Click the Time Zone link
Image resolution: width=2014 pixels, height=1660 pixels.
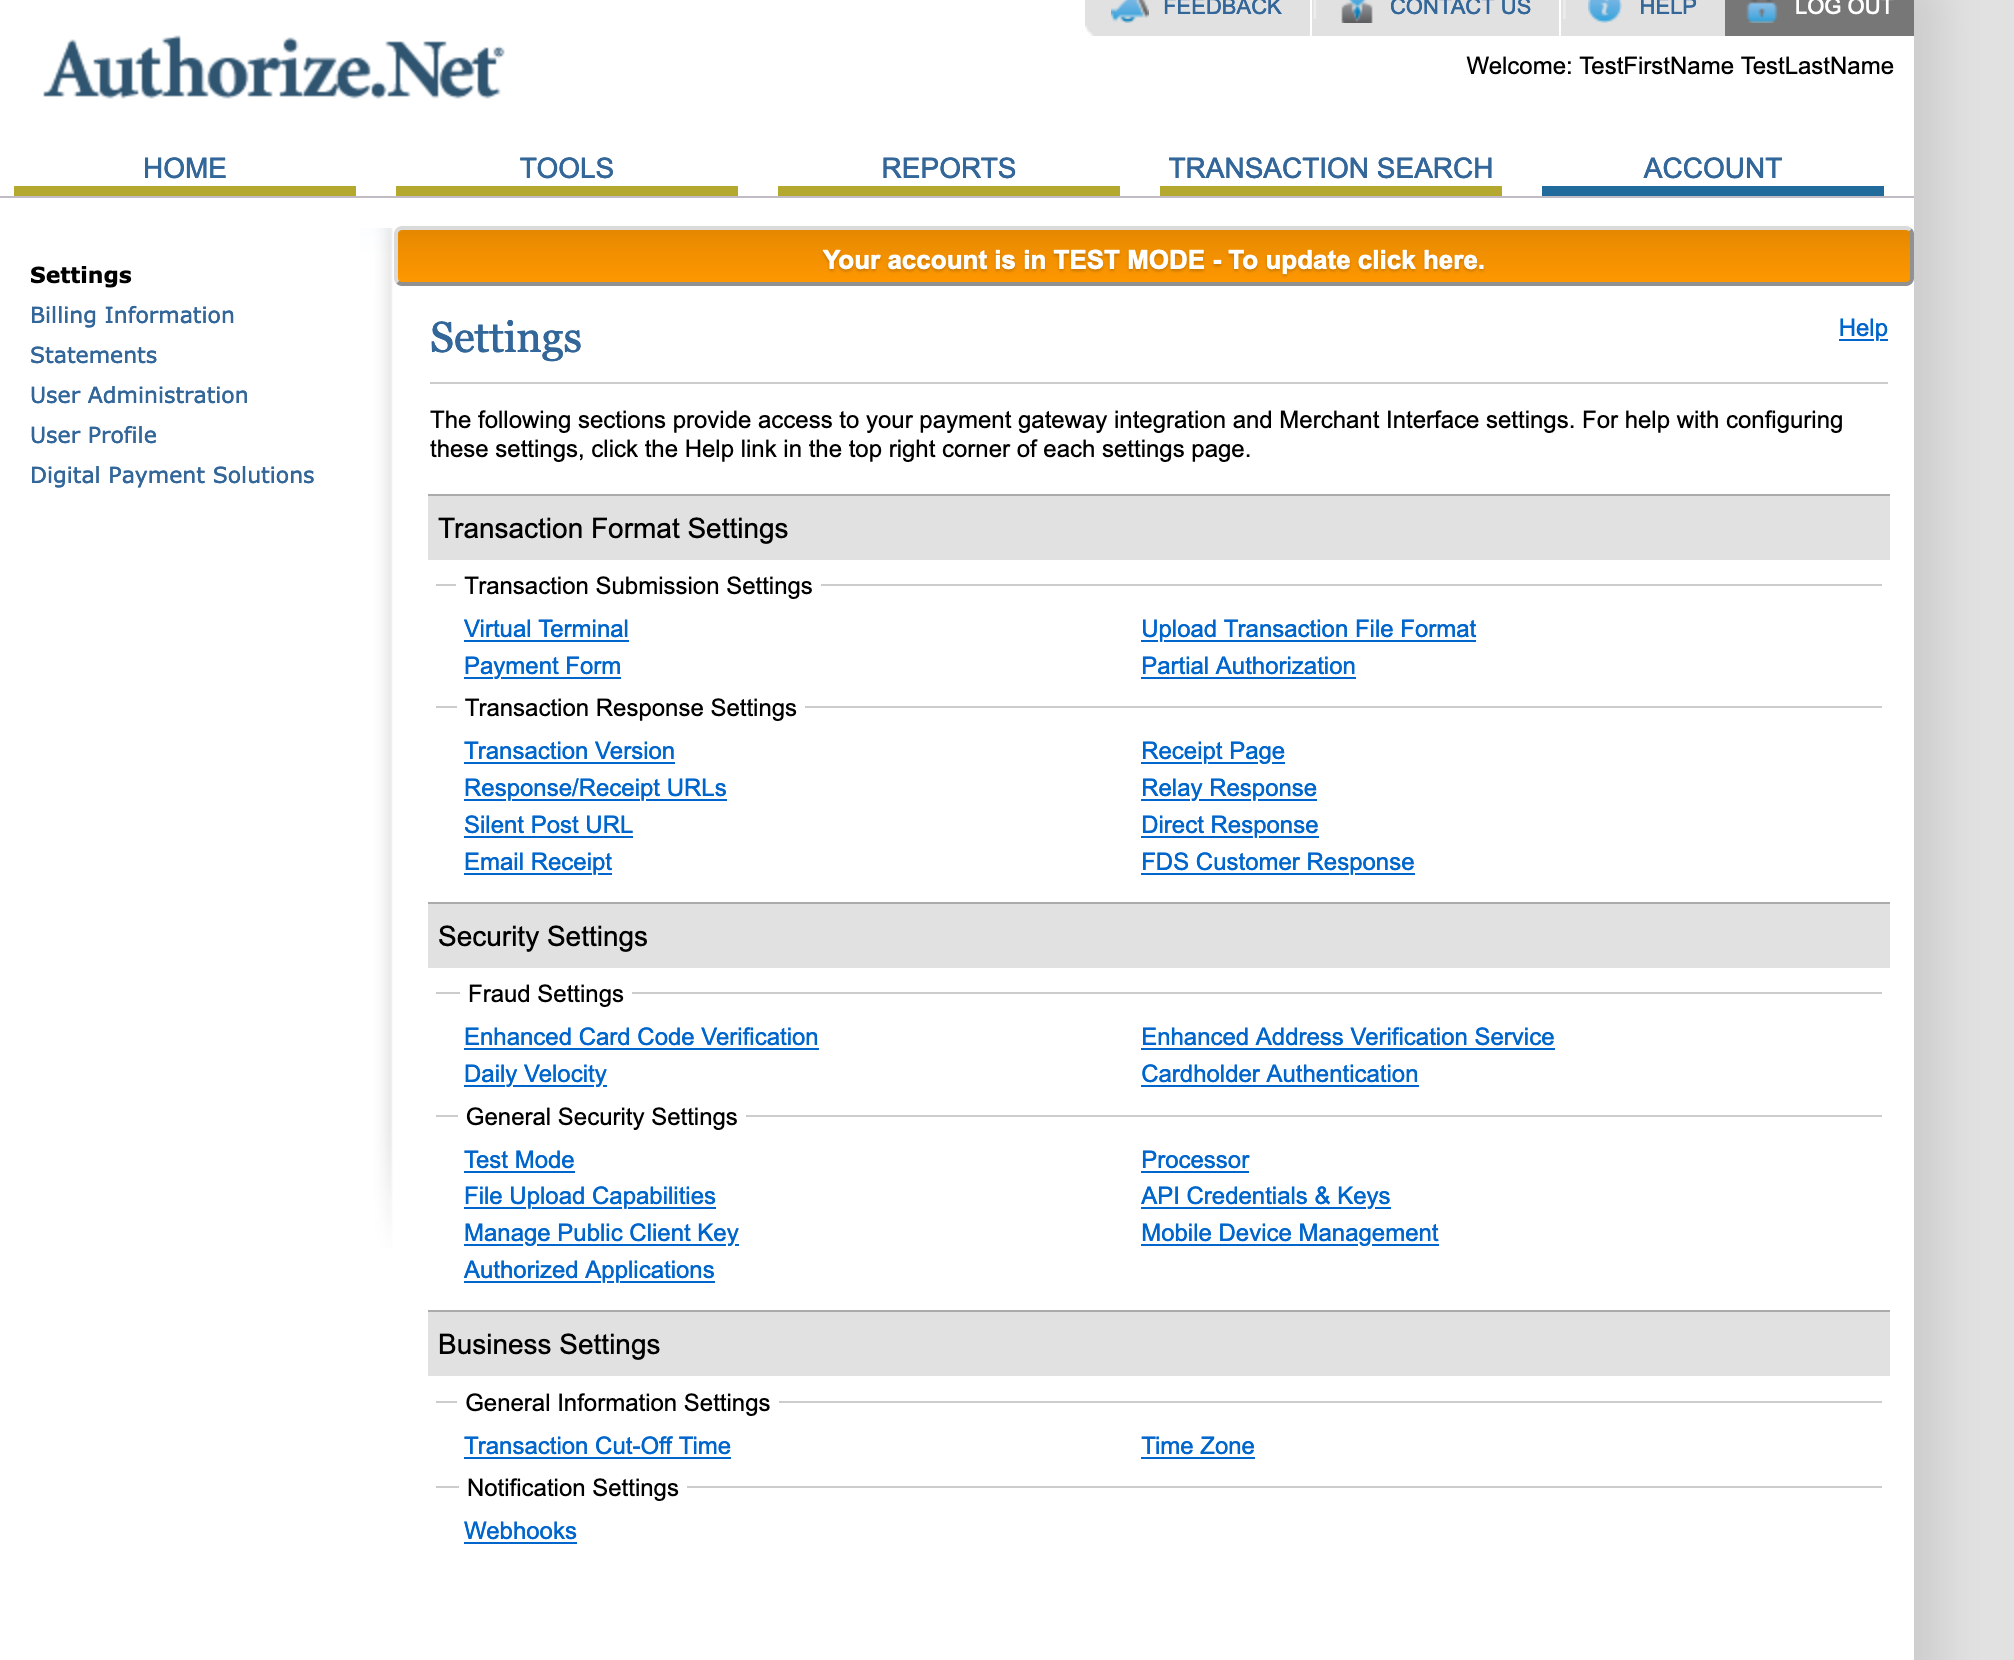tap(1198, 1446)
